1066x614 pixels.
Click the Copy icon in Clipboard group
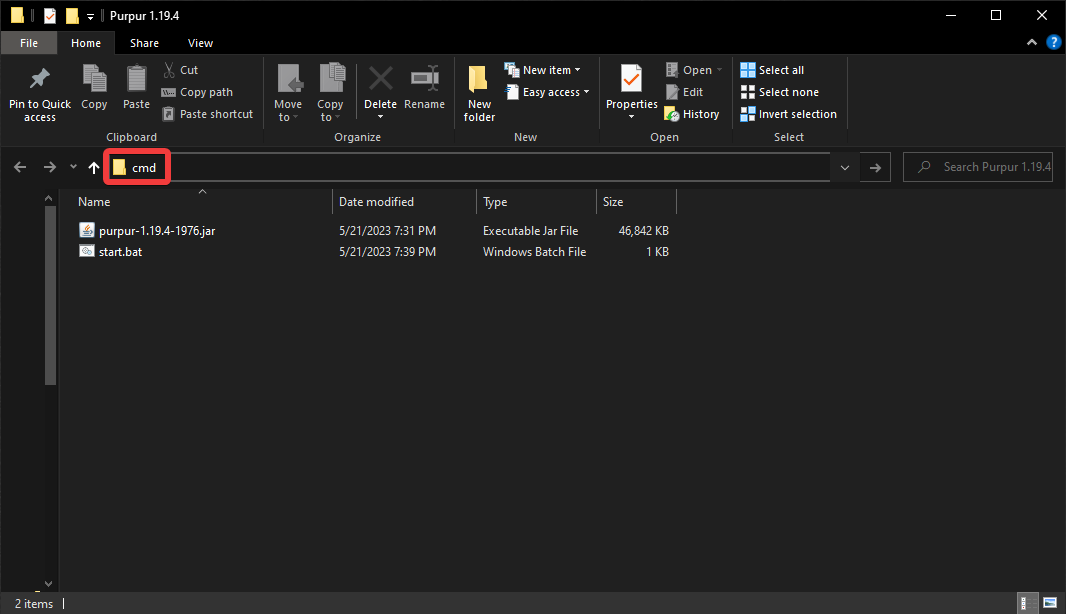coord(94,80)
